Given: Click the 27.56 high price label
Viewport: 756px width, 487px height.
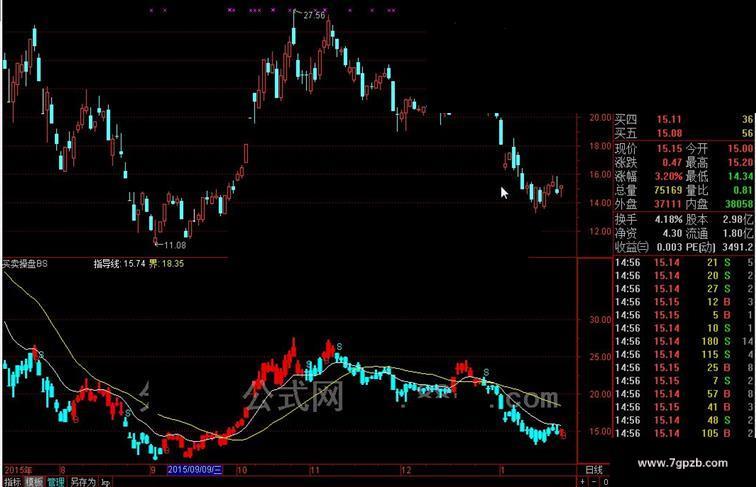Looking at the screenshot, I should coord(314,15).
